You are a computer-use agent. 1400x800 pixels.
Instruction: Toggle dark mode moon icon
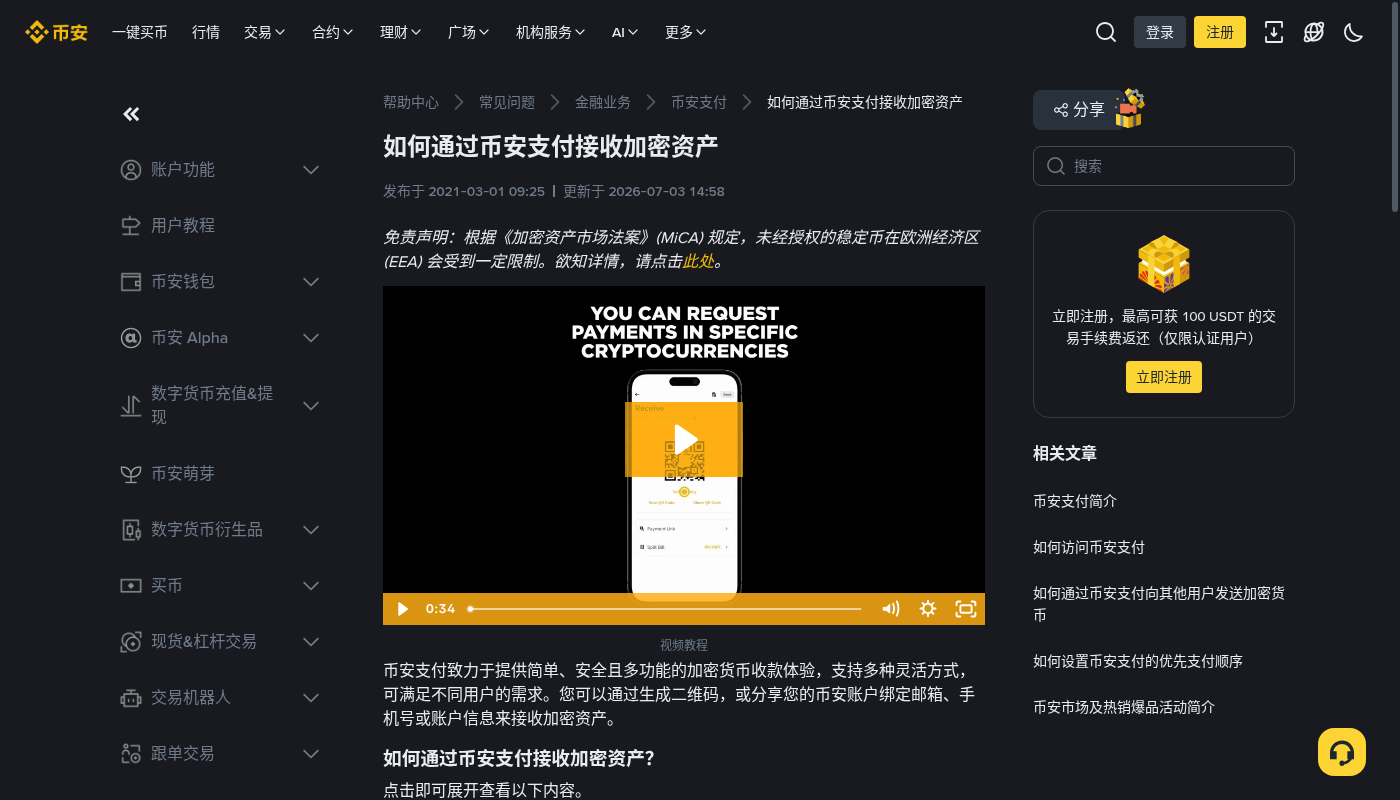point(1354,32)
